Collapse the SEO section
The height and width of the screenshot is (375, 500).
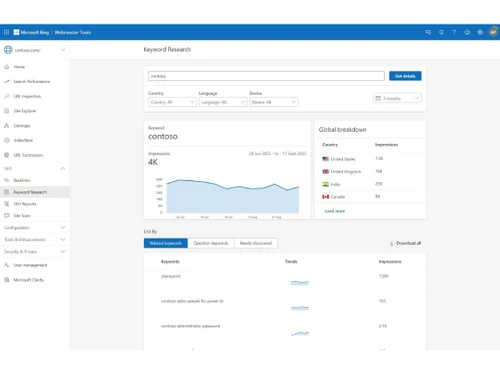63,168
